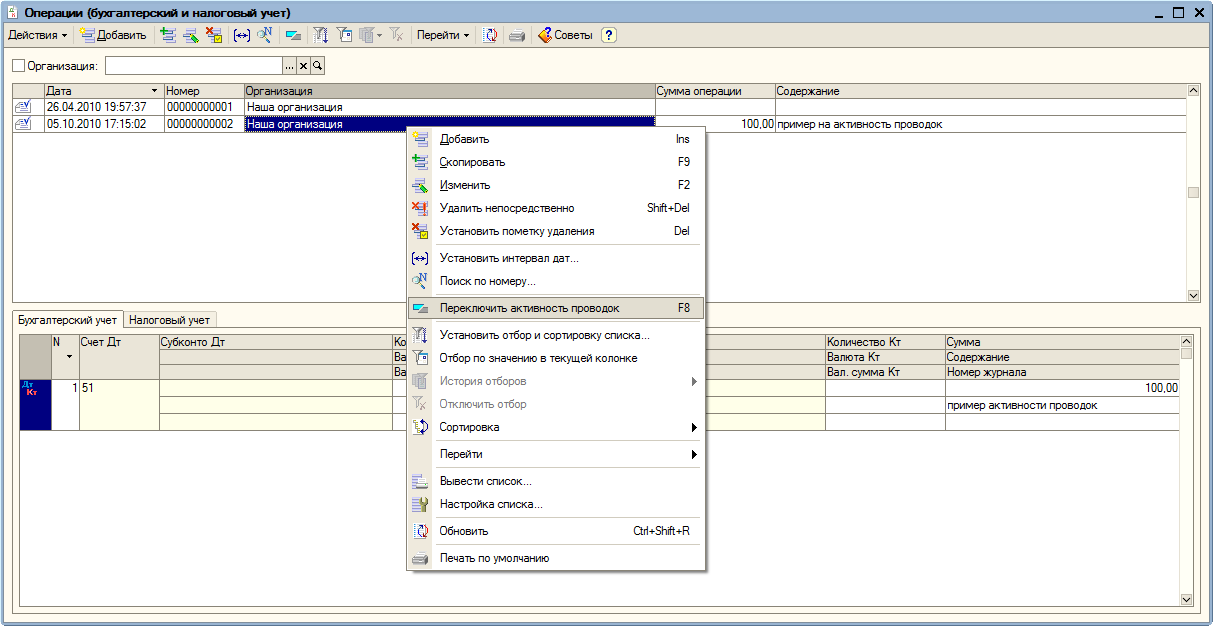The height and width of the screenshot is (626, 1213).
Task: Click the set deletion mark toolbar icon
Action: pyautogui.click(x=213, y=35)
